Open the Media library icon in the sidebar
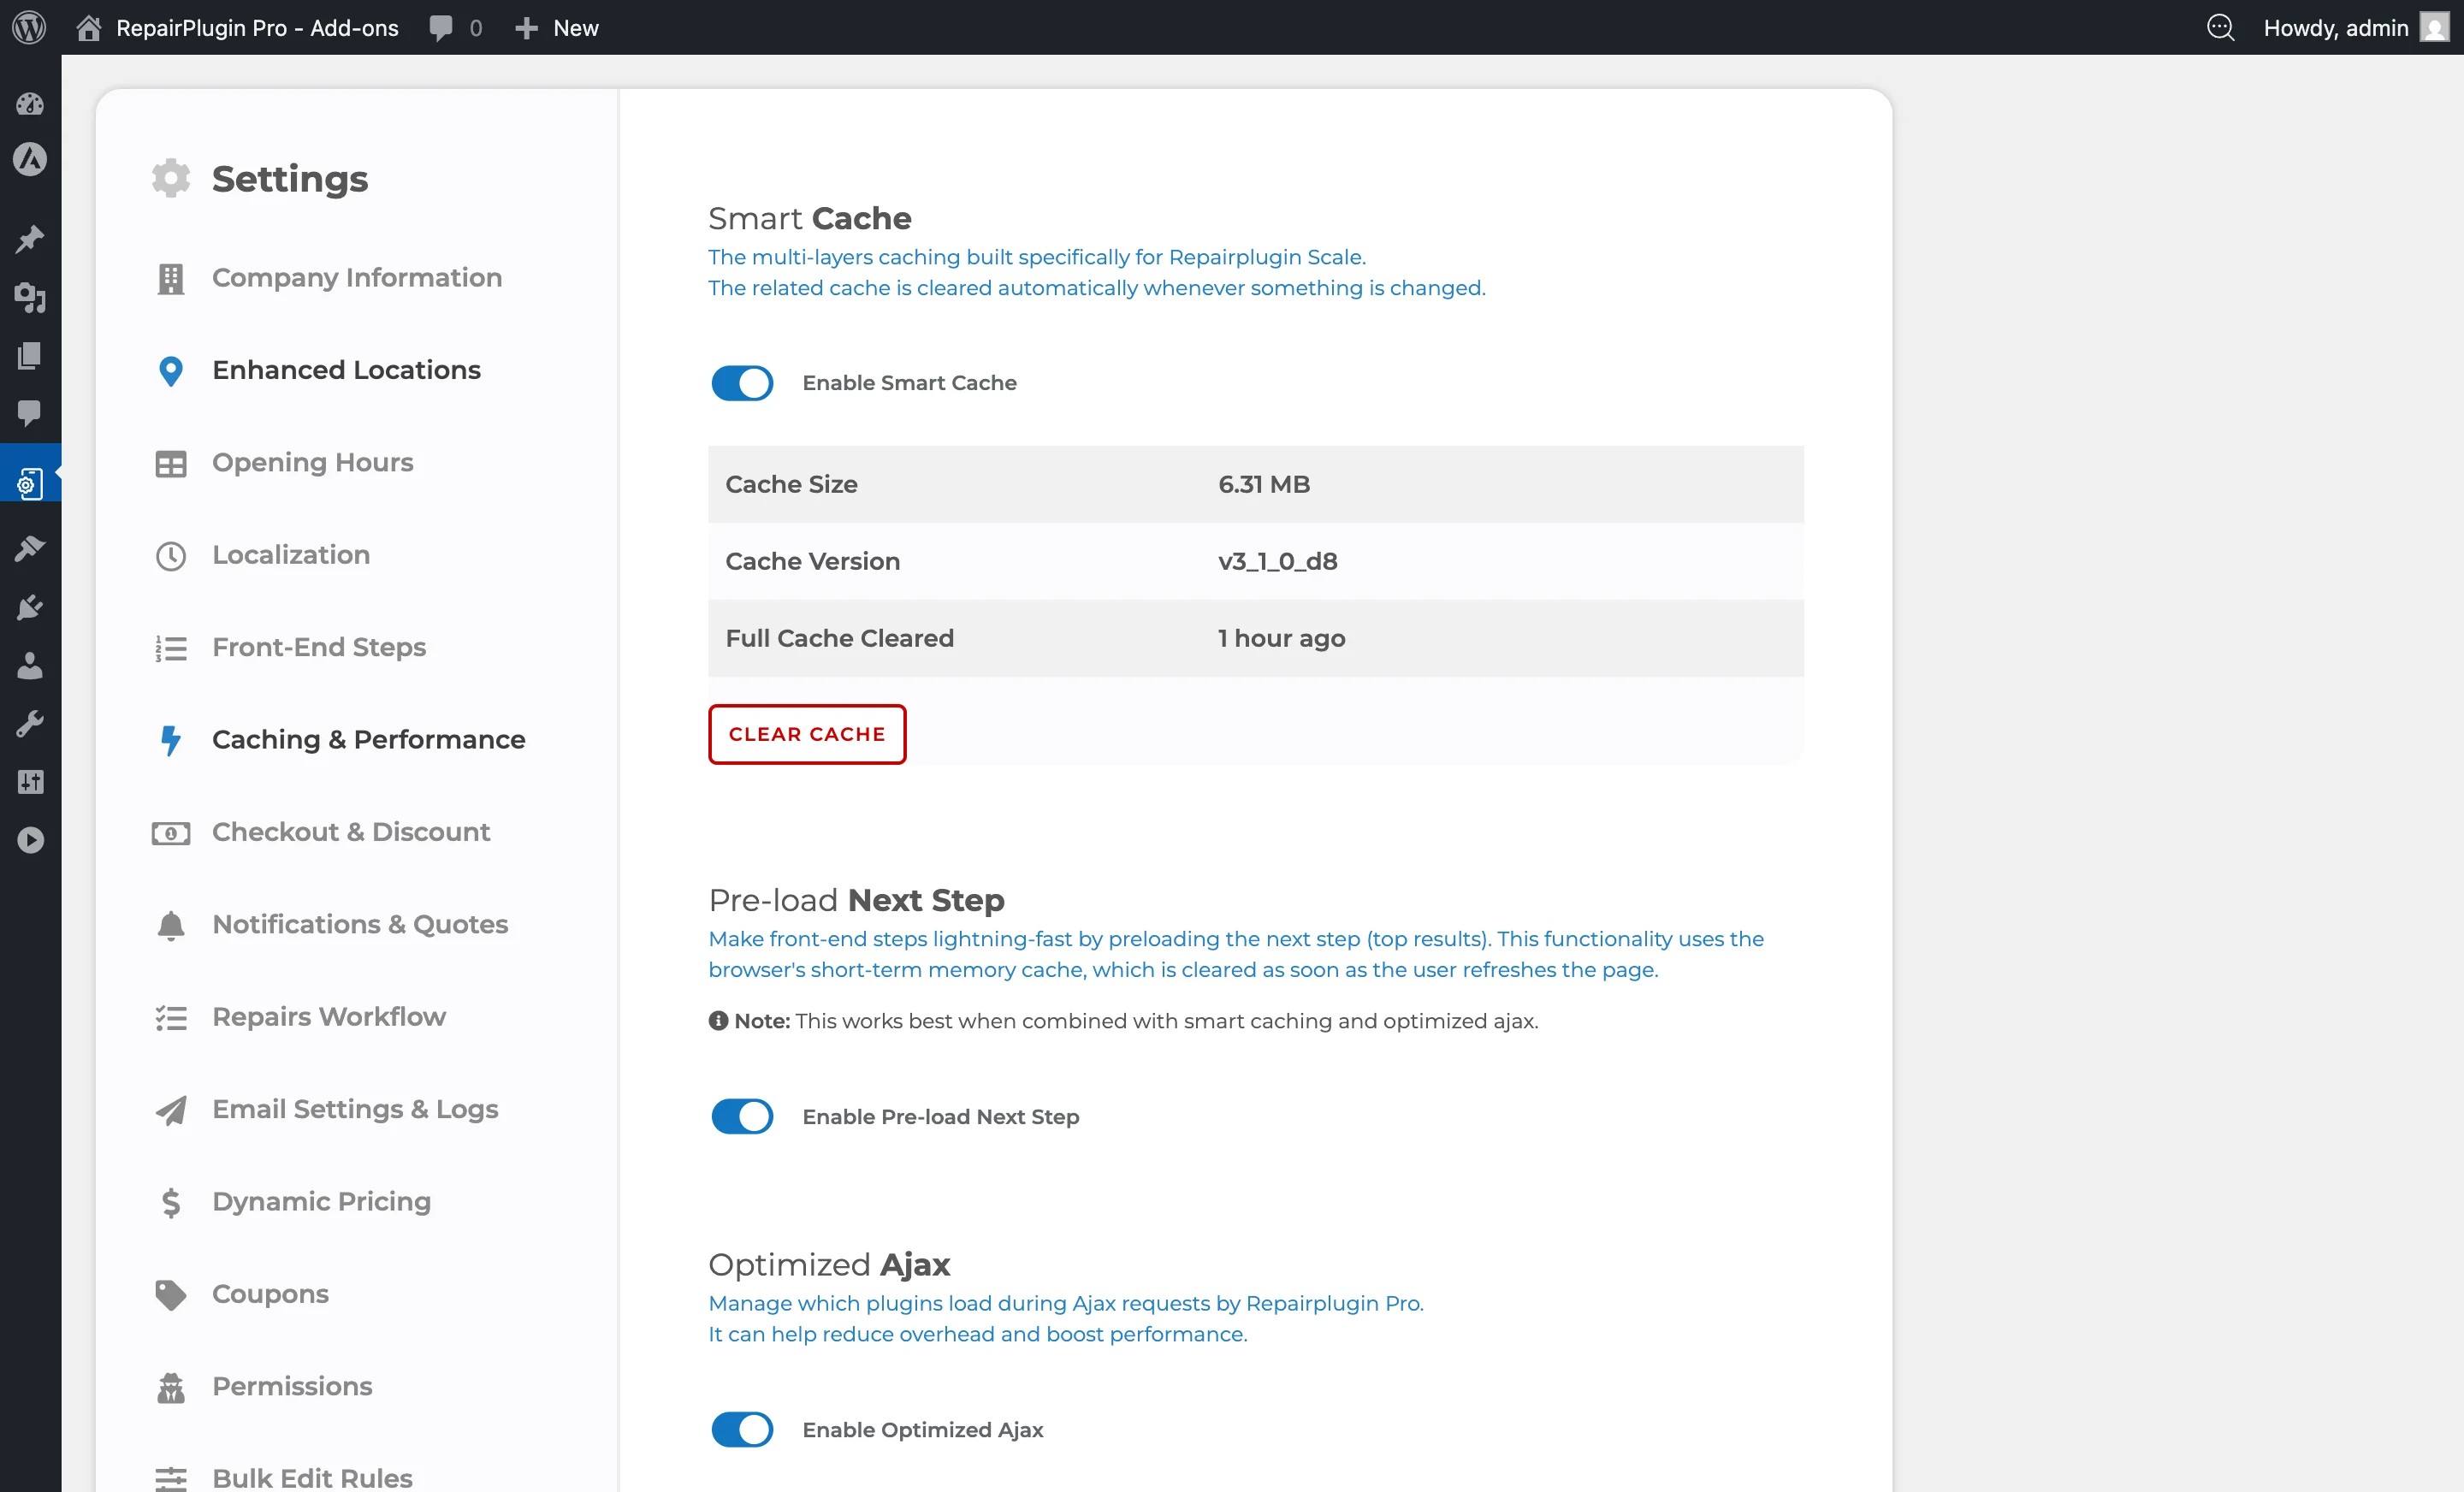This screenshot has height=1492, width=2464. point(30,299)
